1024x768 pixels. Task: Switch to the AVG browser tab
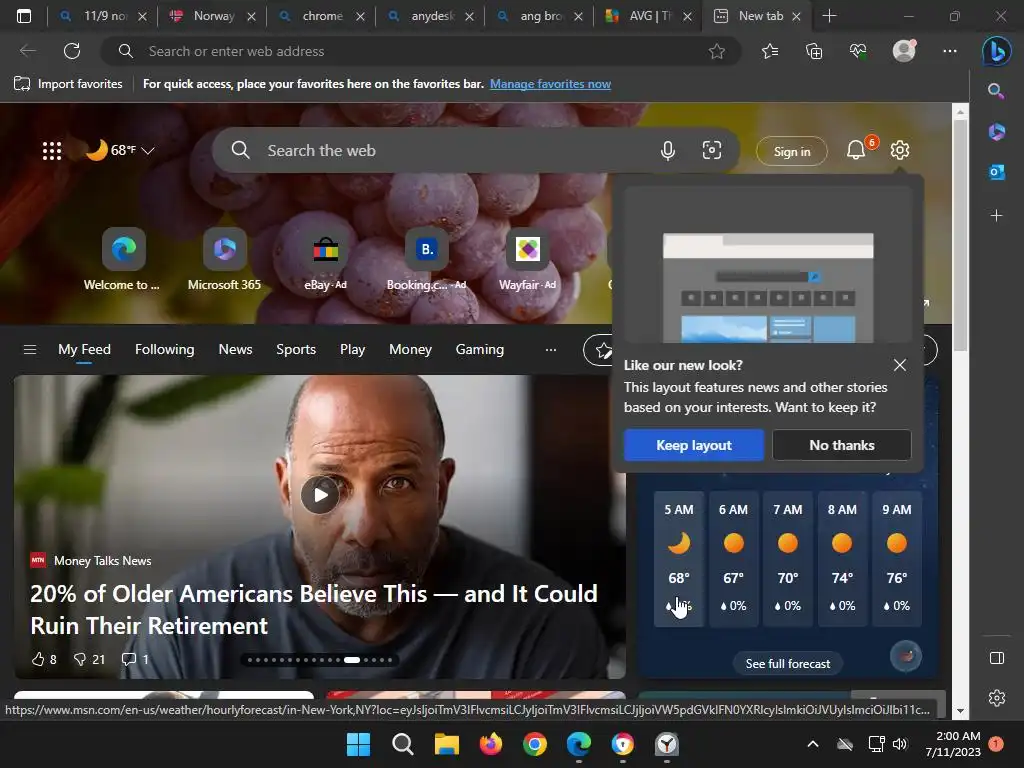coord(648,16)
